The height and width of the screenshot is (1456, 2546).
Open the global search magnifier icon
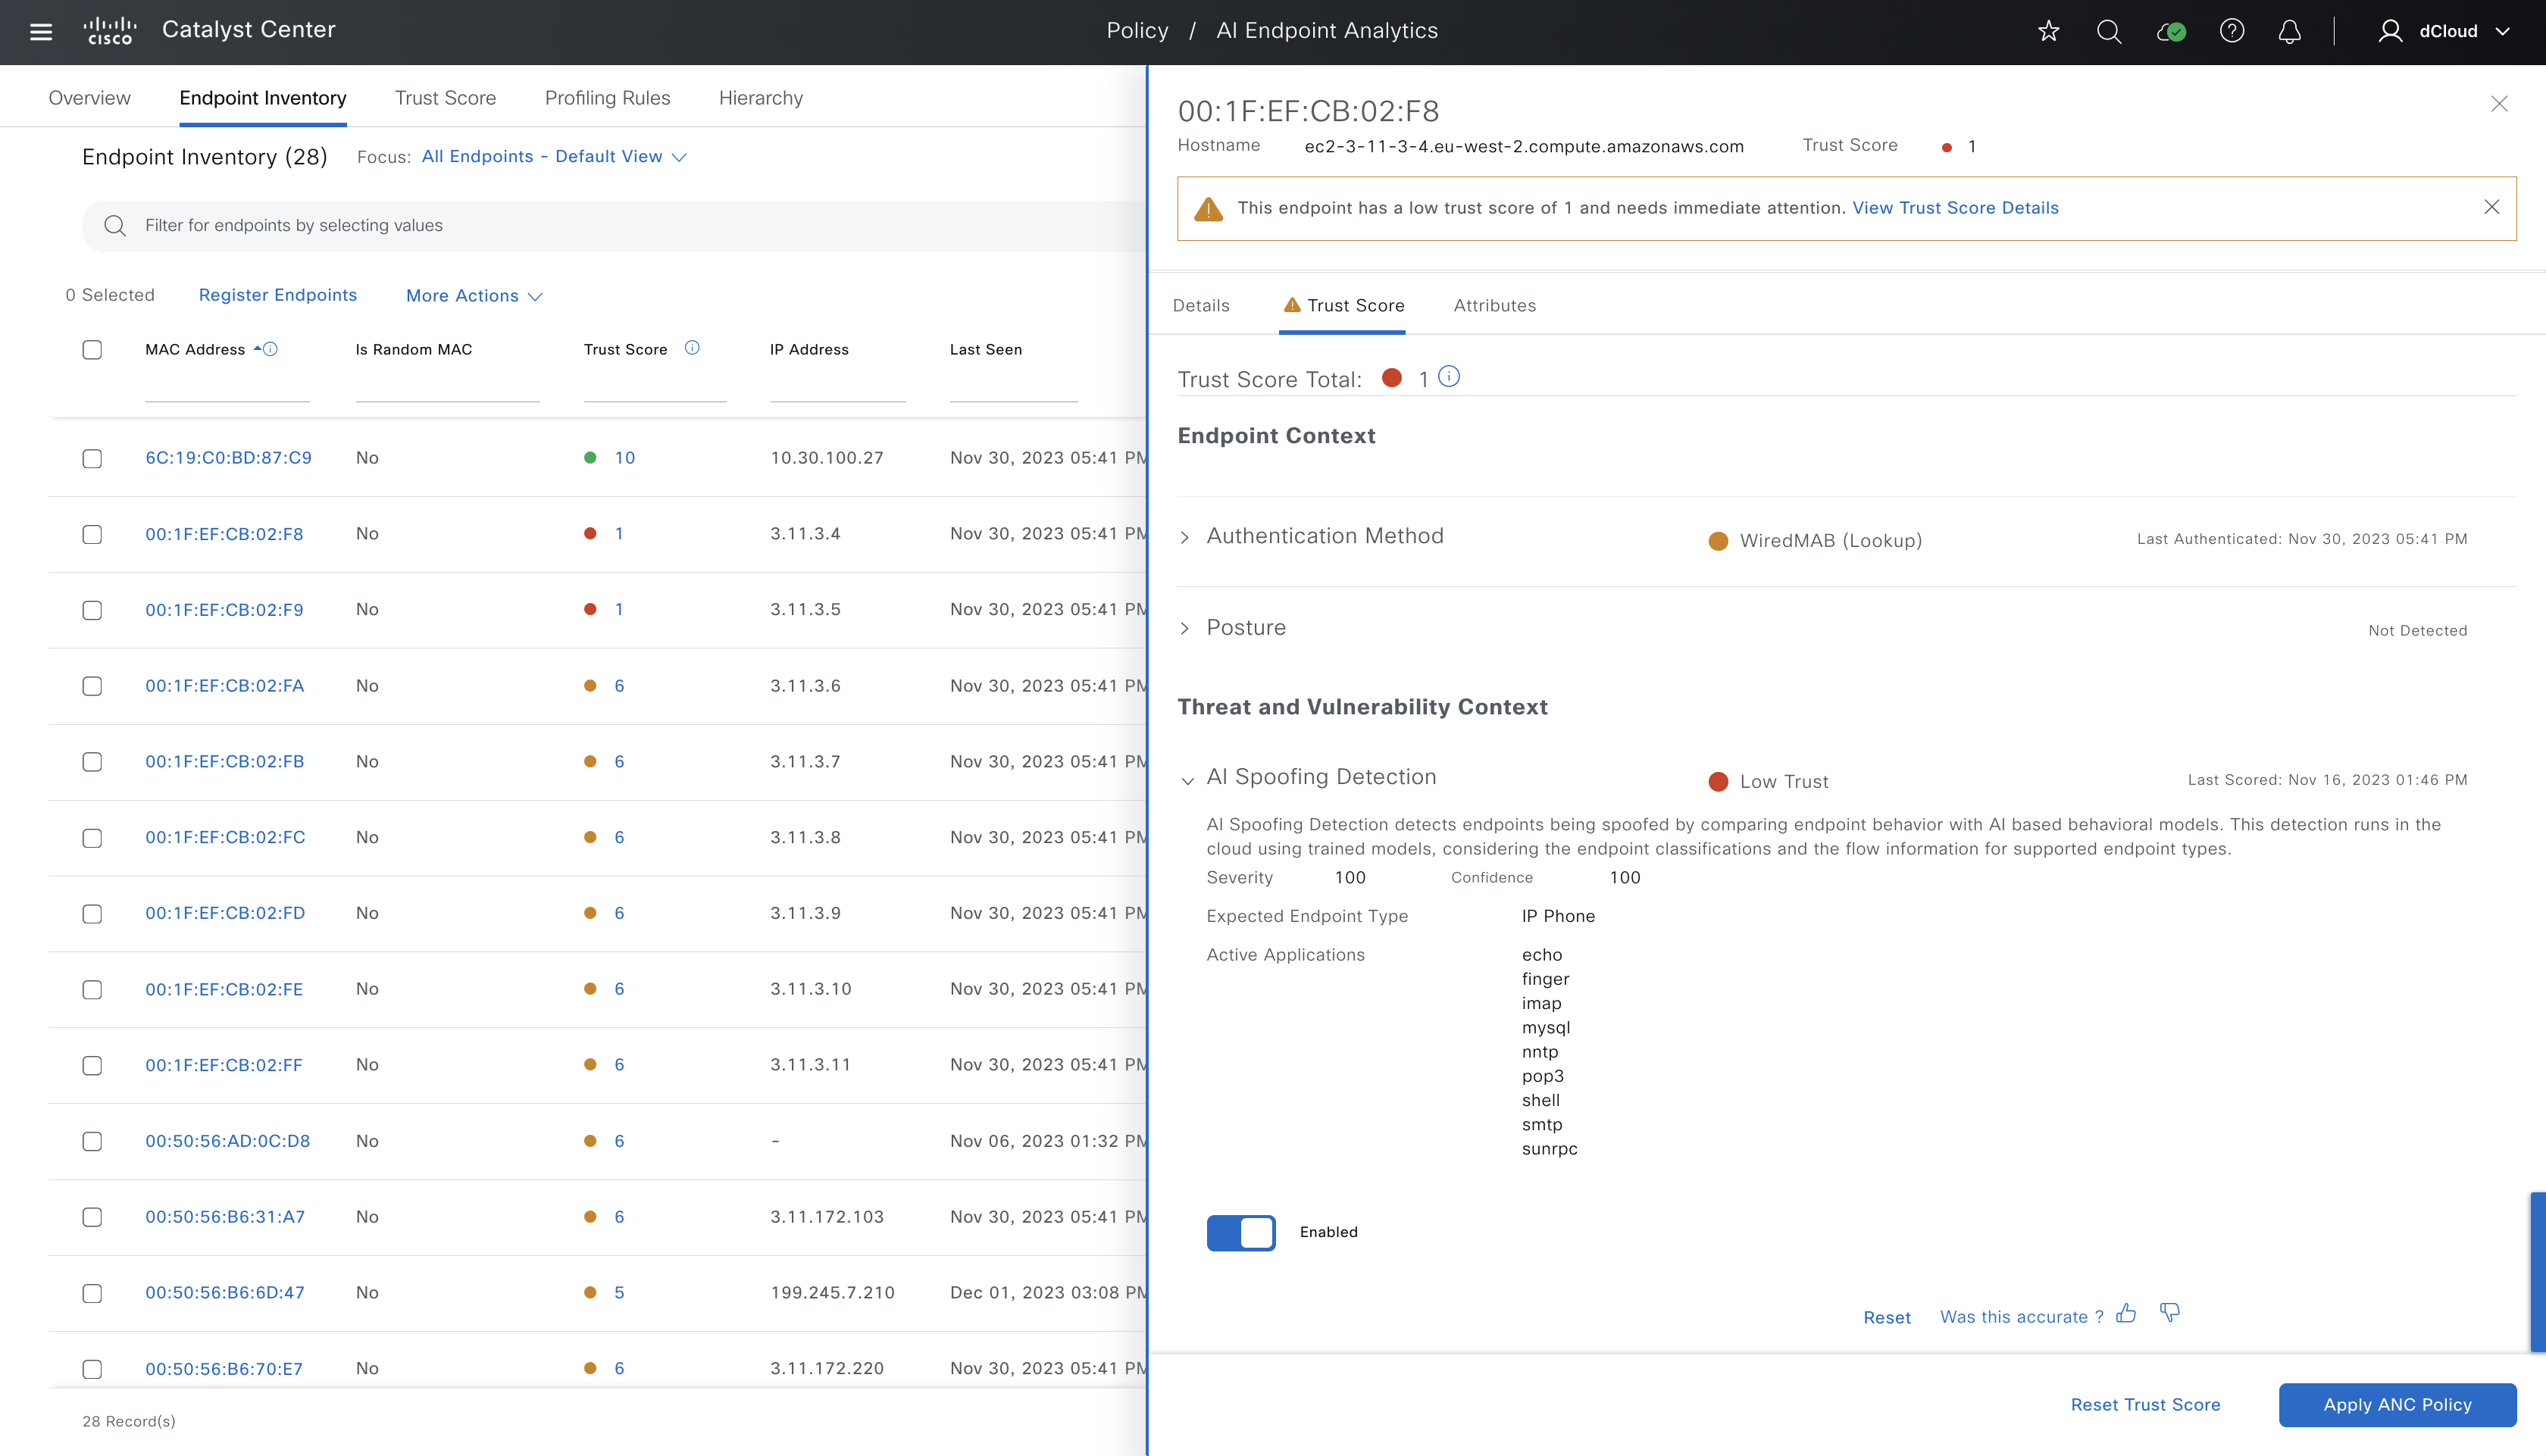[2109, 31]
